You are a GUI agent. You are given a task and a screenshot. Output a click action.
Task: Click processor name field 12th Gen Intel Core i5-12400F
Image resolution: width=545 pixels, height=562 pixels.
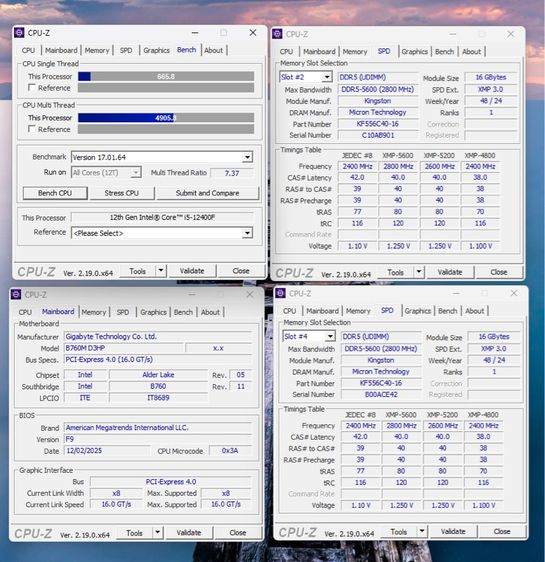[x=162, y=217]
